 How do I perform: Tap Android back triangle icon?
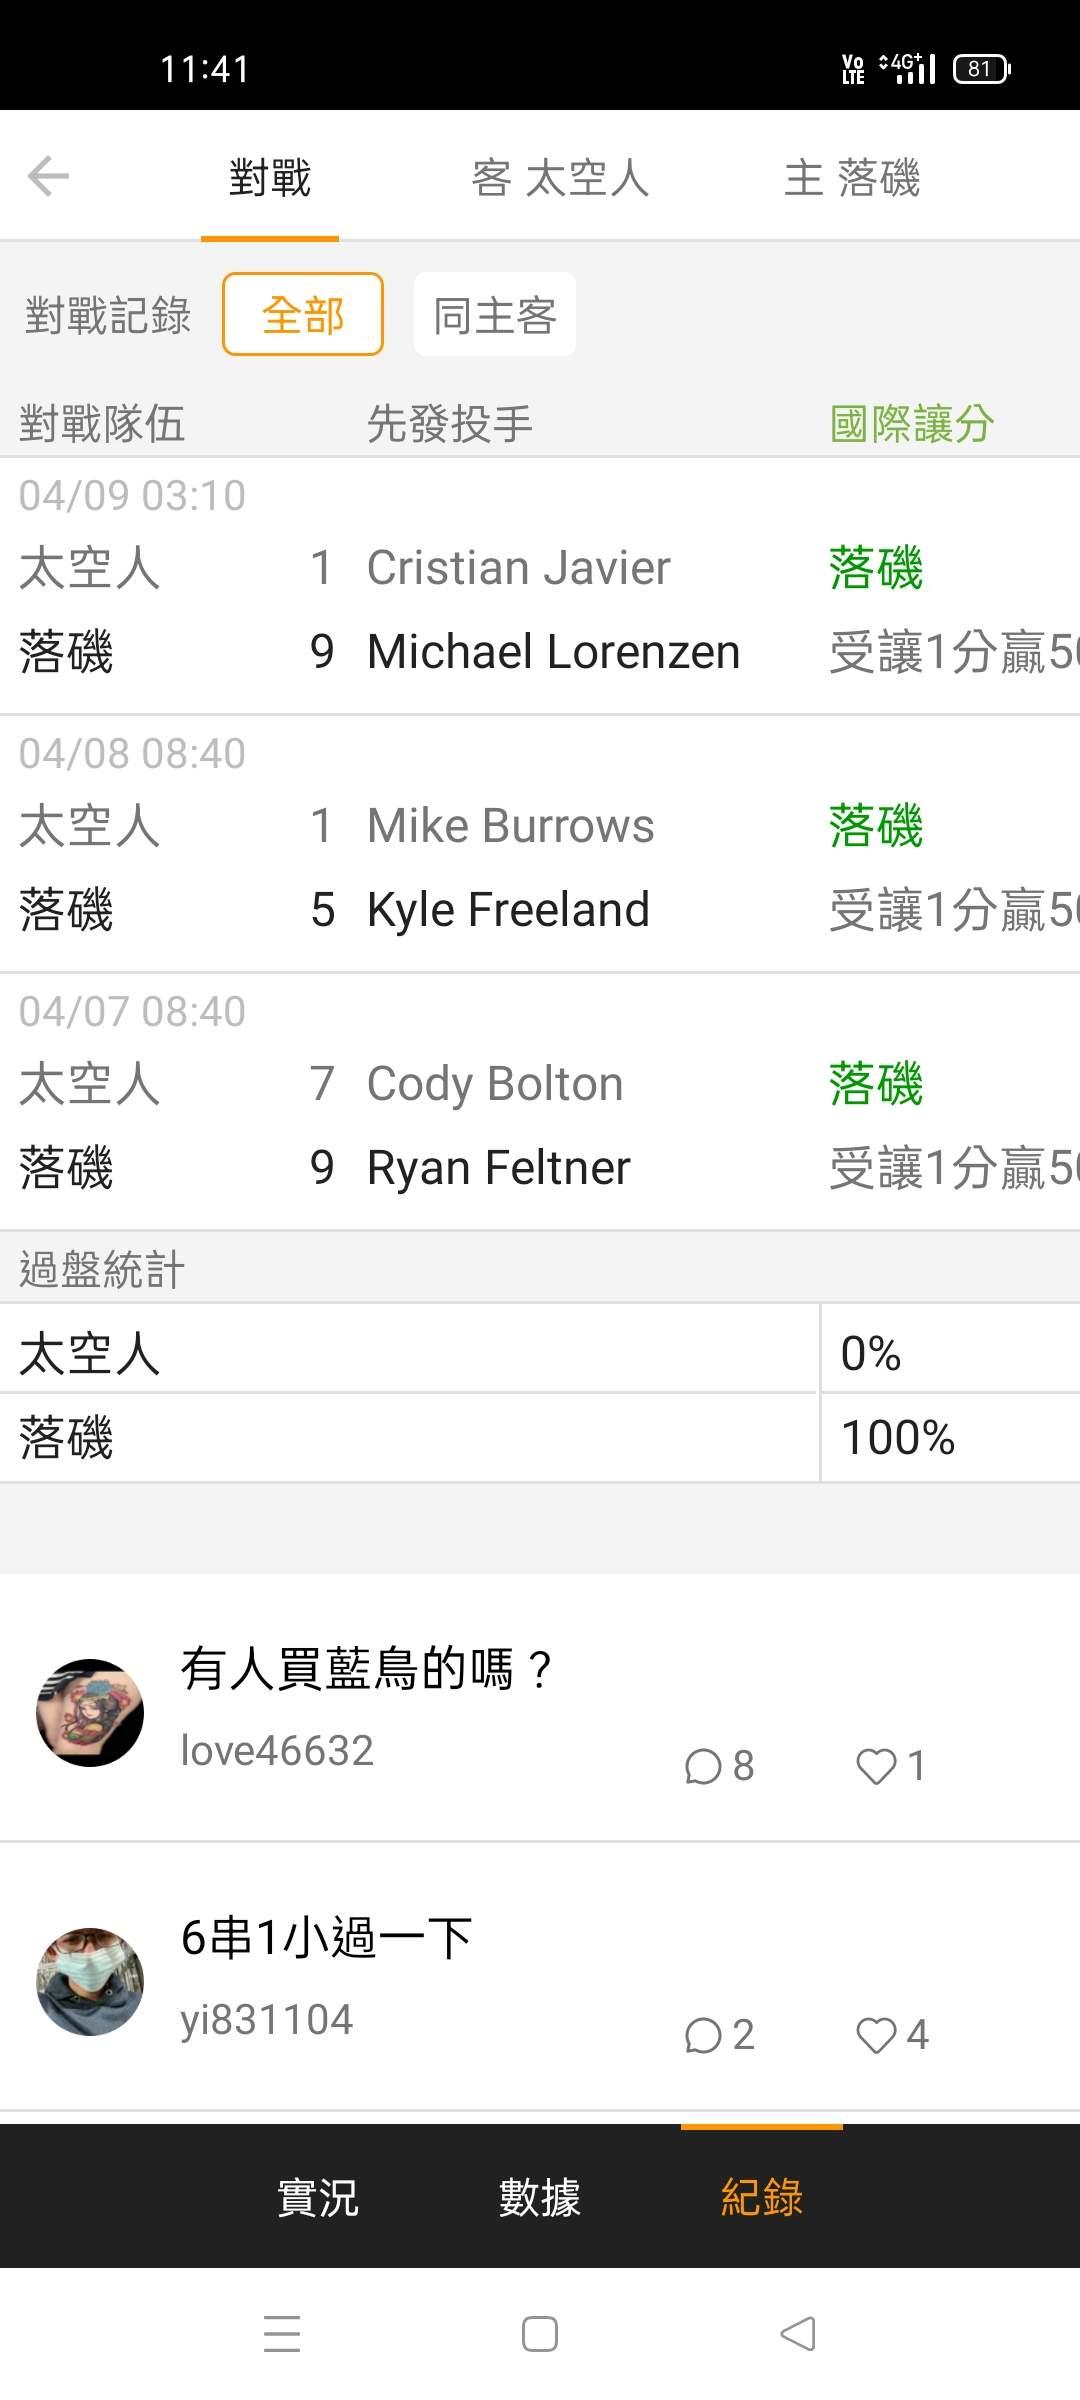click(x=798, y=2334)
